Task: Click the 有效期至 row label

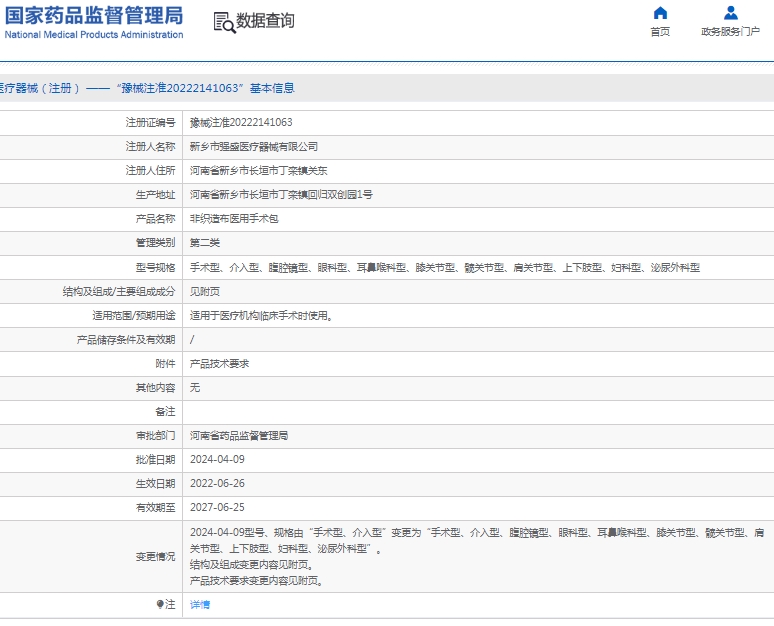Action: coord(155,507)
